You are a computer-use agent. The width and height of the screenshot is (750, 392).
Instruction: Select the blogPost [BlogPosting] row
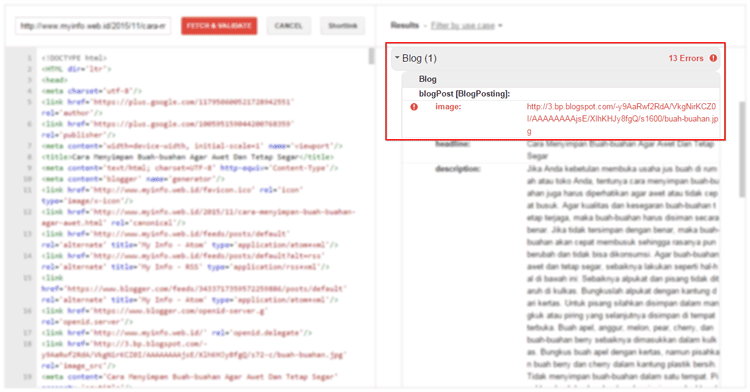click(561, 94)
